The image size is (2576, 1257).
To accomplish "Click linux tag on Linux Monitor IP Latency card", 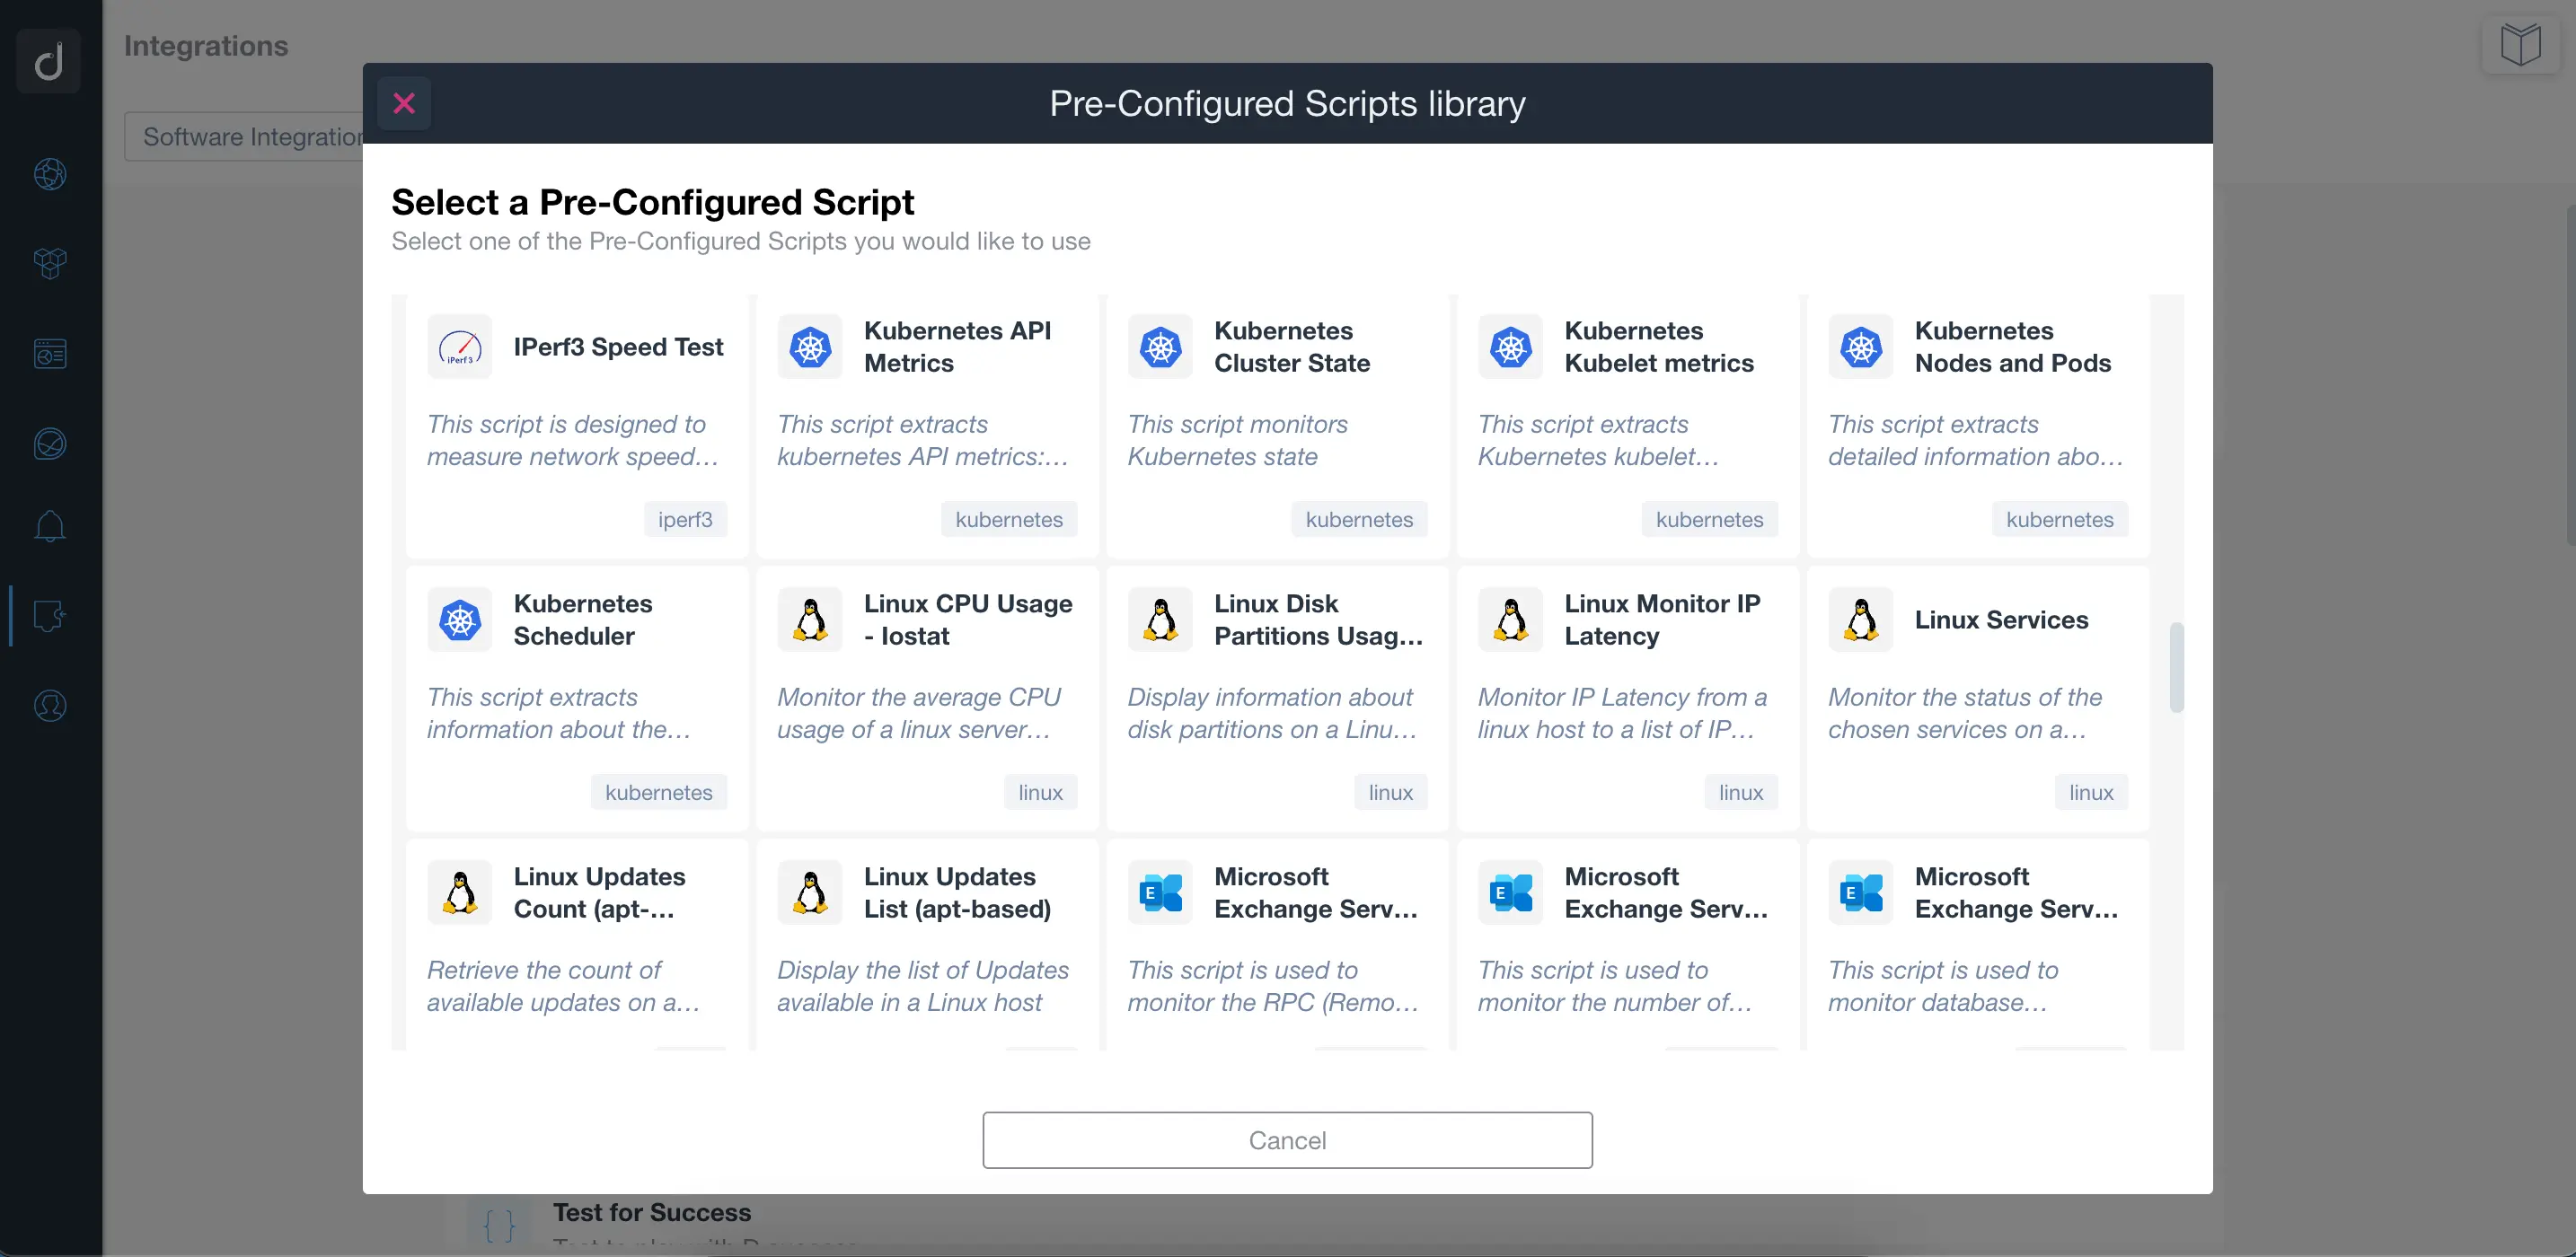I will [x=1740, y=792].
